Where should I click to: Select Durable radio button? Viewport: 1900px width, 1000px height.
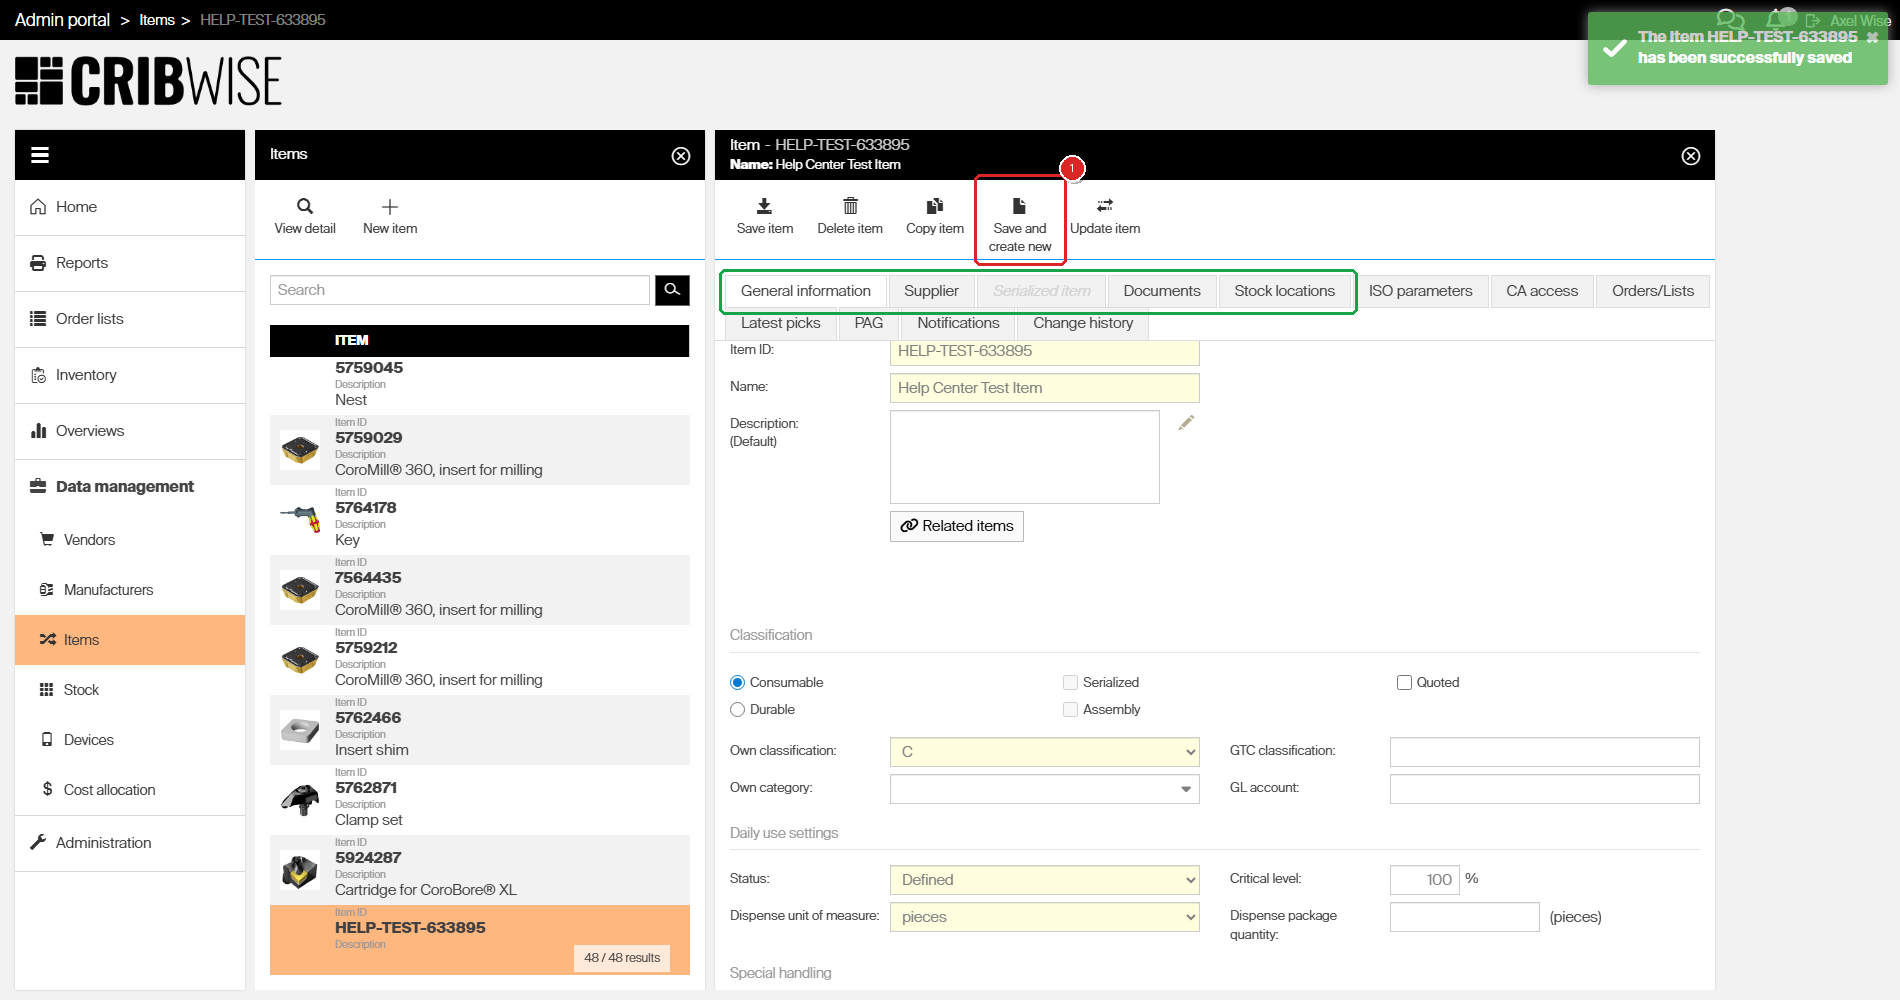(x=738, y=710)
